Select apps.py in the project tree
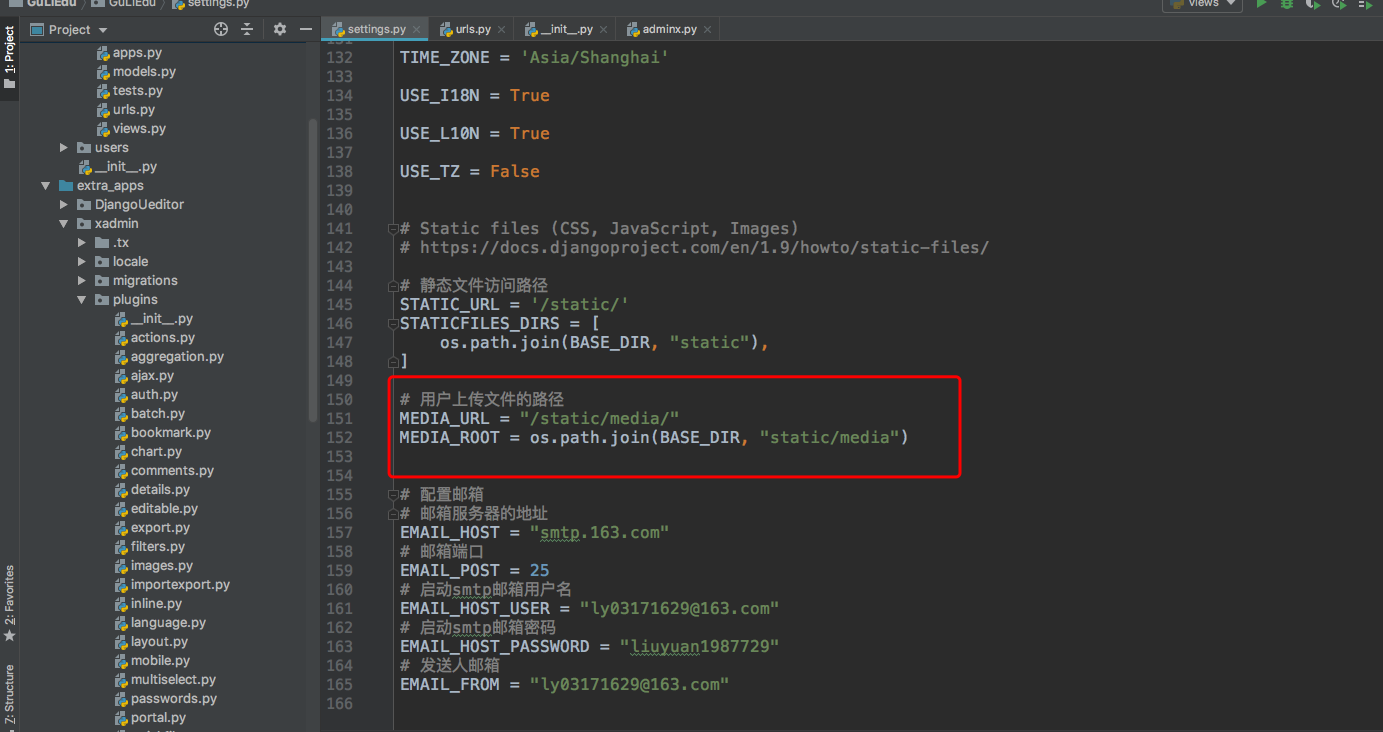The image size is (1383, 732). [x=129, y=53]
